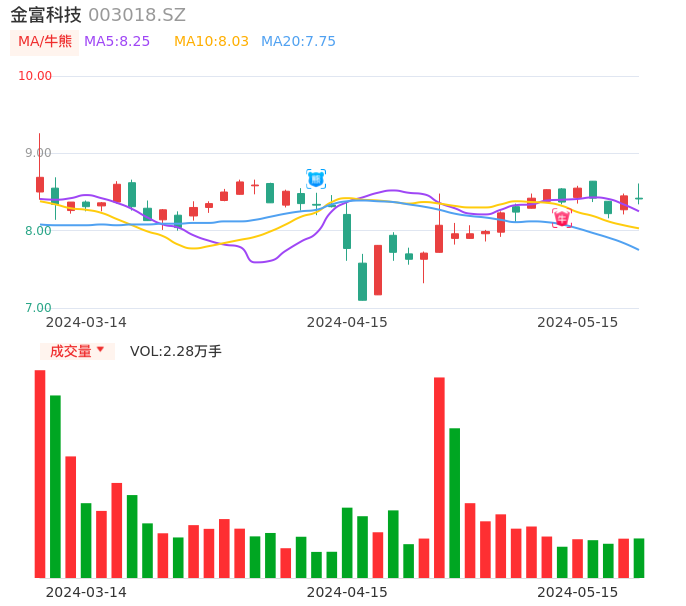The height and width of the screenshot is (606, 686).
Task: Click the last green volume bar at far right
Action: (x=639, y=558)
